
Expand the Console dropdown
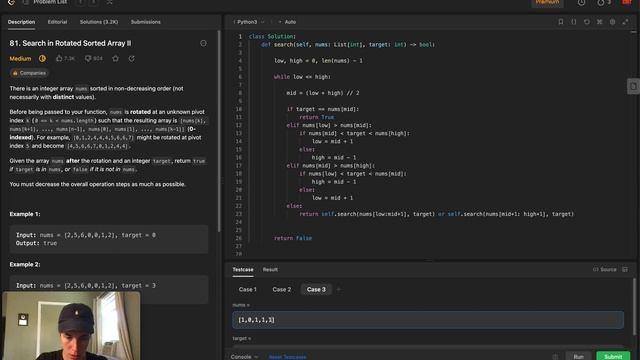point(244,357)
